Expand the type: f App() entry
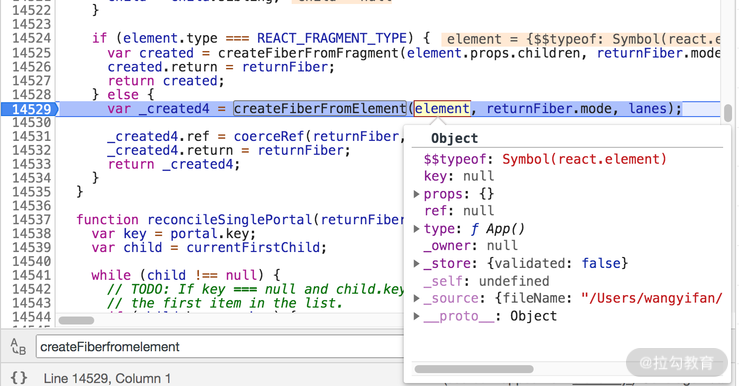Viewport: 739px width, 386px height. coord(416,229)
